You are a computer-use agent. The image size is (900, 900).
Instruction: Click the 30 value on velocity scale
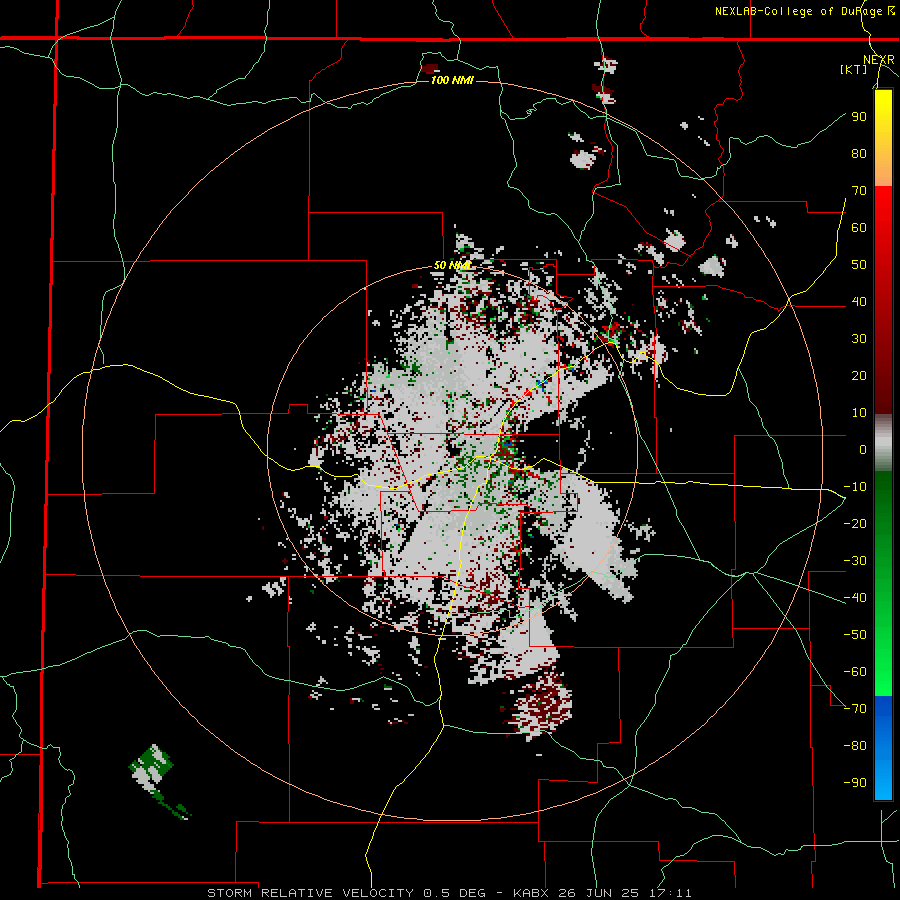859,339
